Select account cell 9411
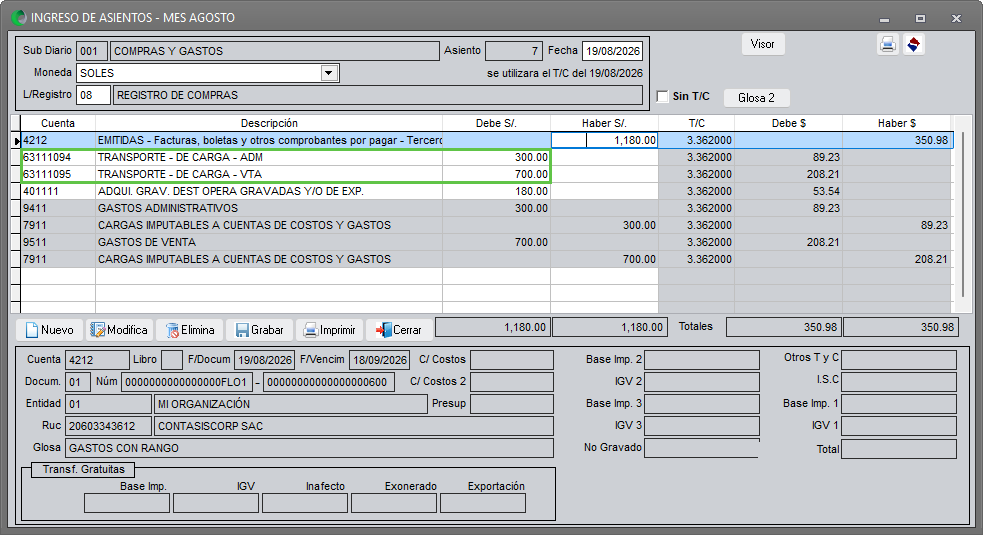The image size is (983, 535). tap(58, 208)
